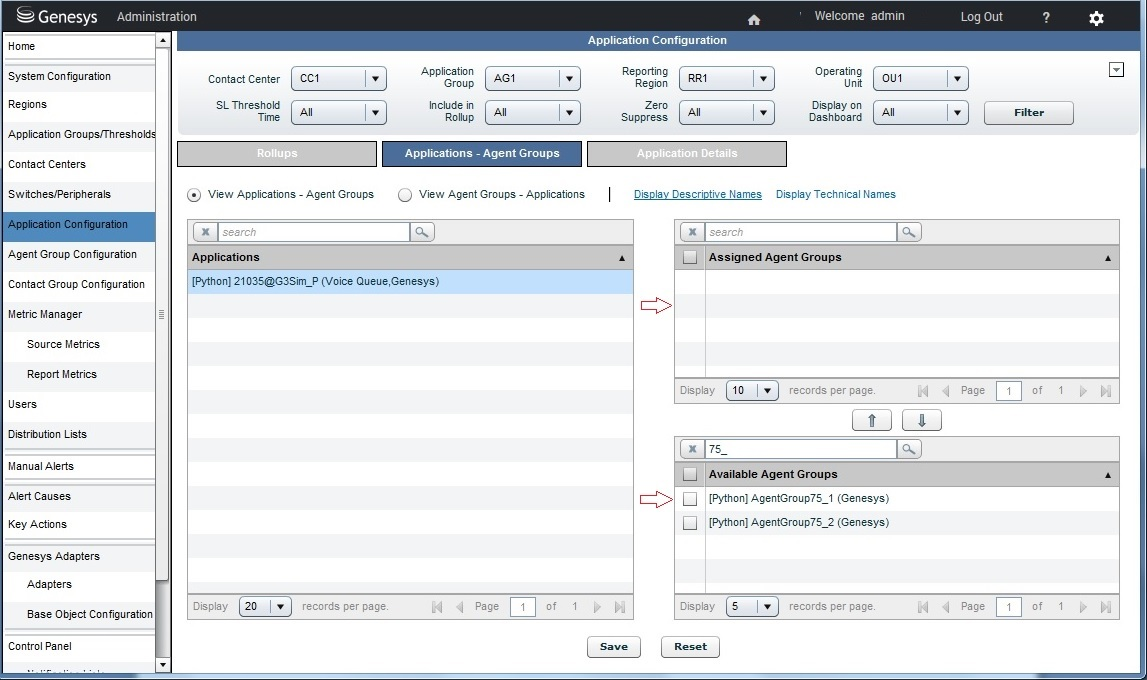1147x680 pixels.
Task: Select View Applications - Agent Groups radio
Action: 194,195
